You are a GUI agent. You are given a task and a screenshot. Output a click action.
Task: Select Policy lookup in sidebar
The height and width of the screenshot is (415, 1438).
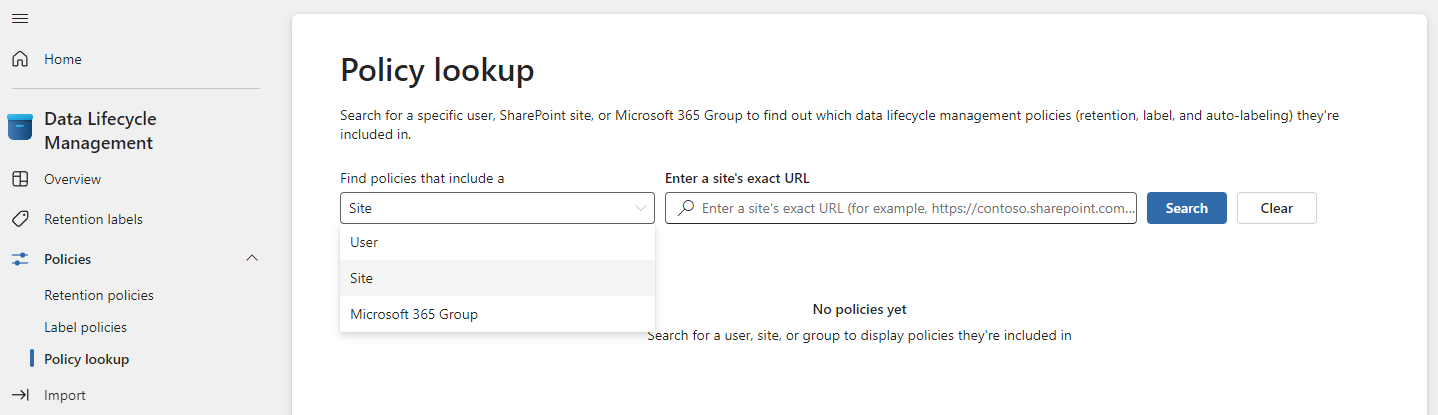click(87, 359)
